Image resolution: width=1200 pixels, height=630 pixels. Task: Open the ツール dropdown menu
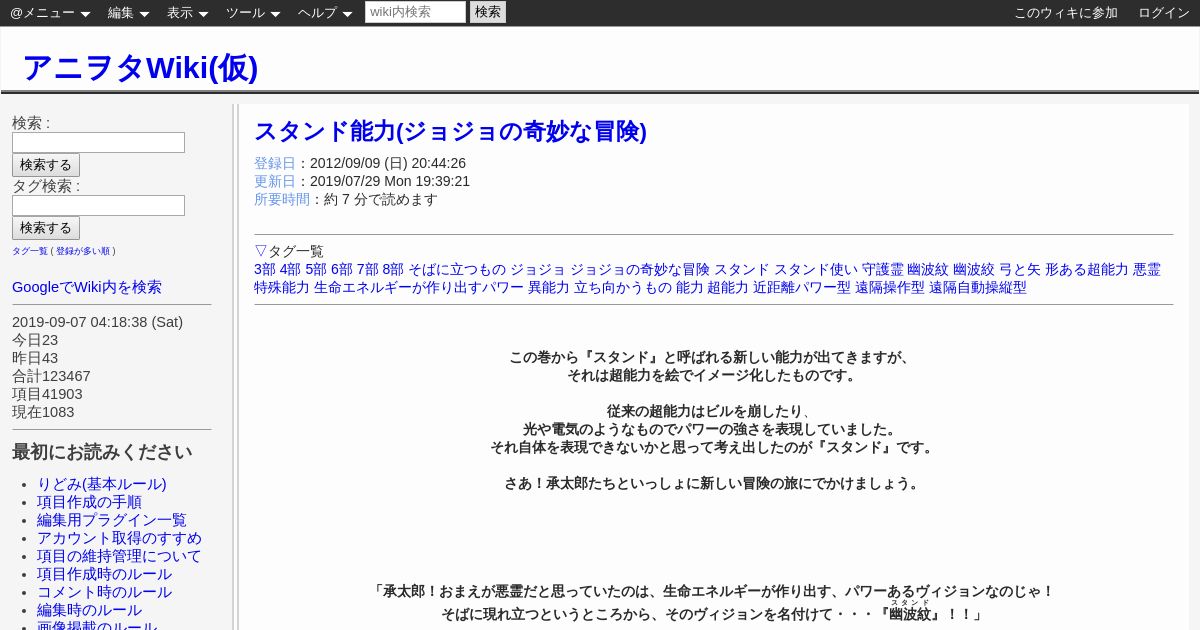point(252,13)
